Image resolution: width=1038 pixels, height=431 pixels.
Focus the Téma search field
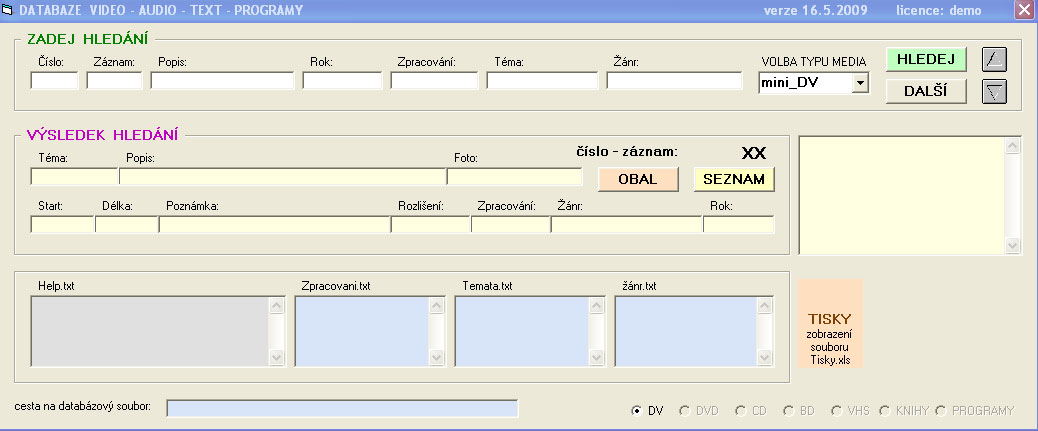pos(542,81)
